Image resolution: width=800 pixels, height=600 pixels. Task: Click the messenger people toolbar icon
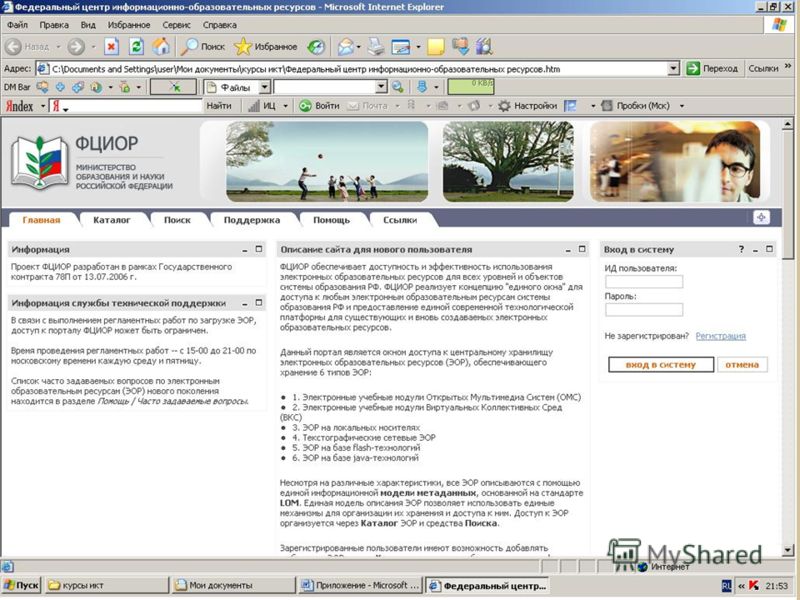461,47
